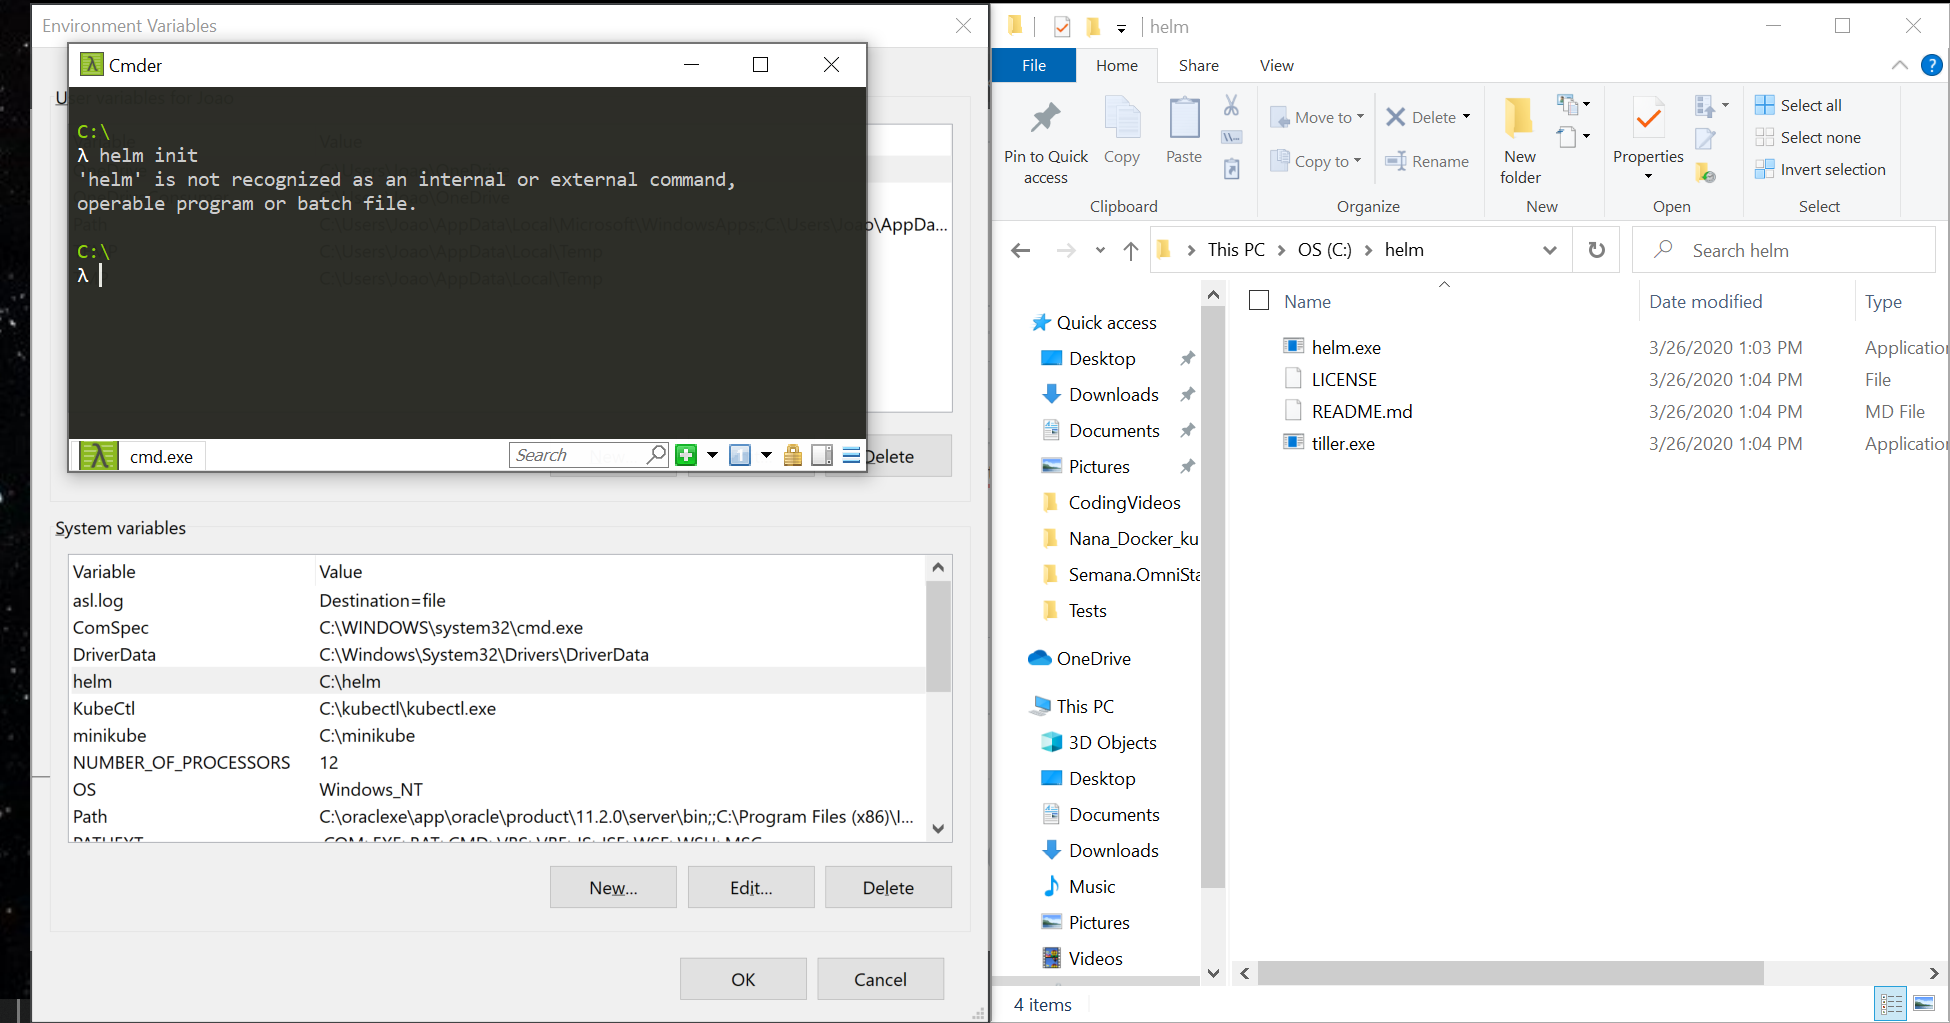
Task: Open the Copy to dropdown
Action: [1315, 161]
